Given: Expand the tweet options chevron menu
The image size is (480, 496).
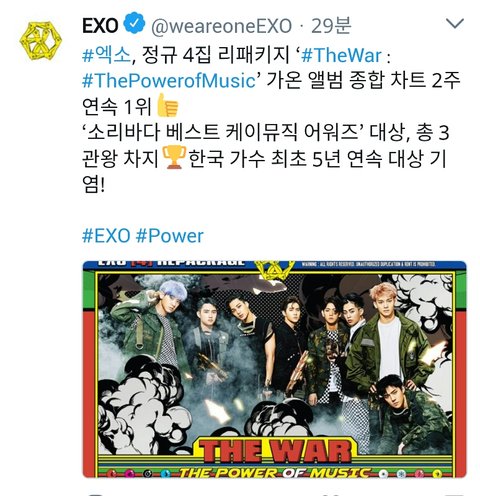Looking at the screenshot, I should [x=455, y=24].
